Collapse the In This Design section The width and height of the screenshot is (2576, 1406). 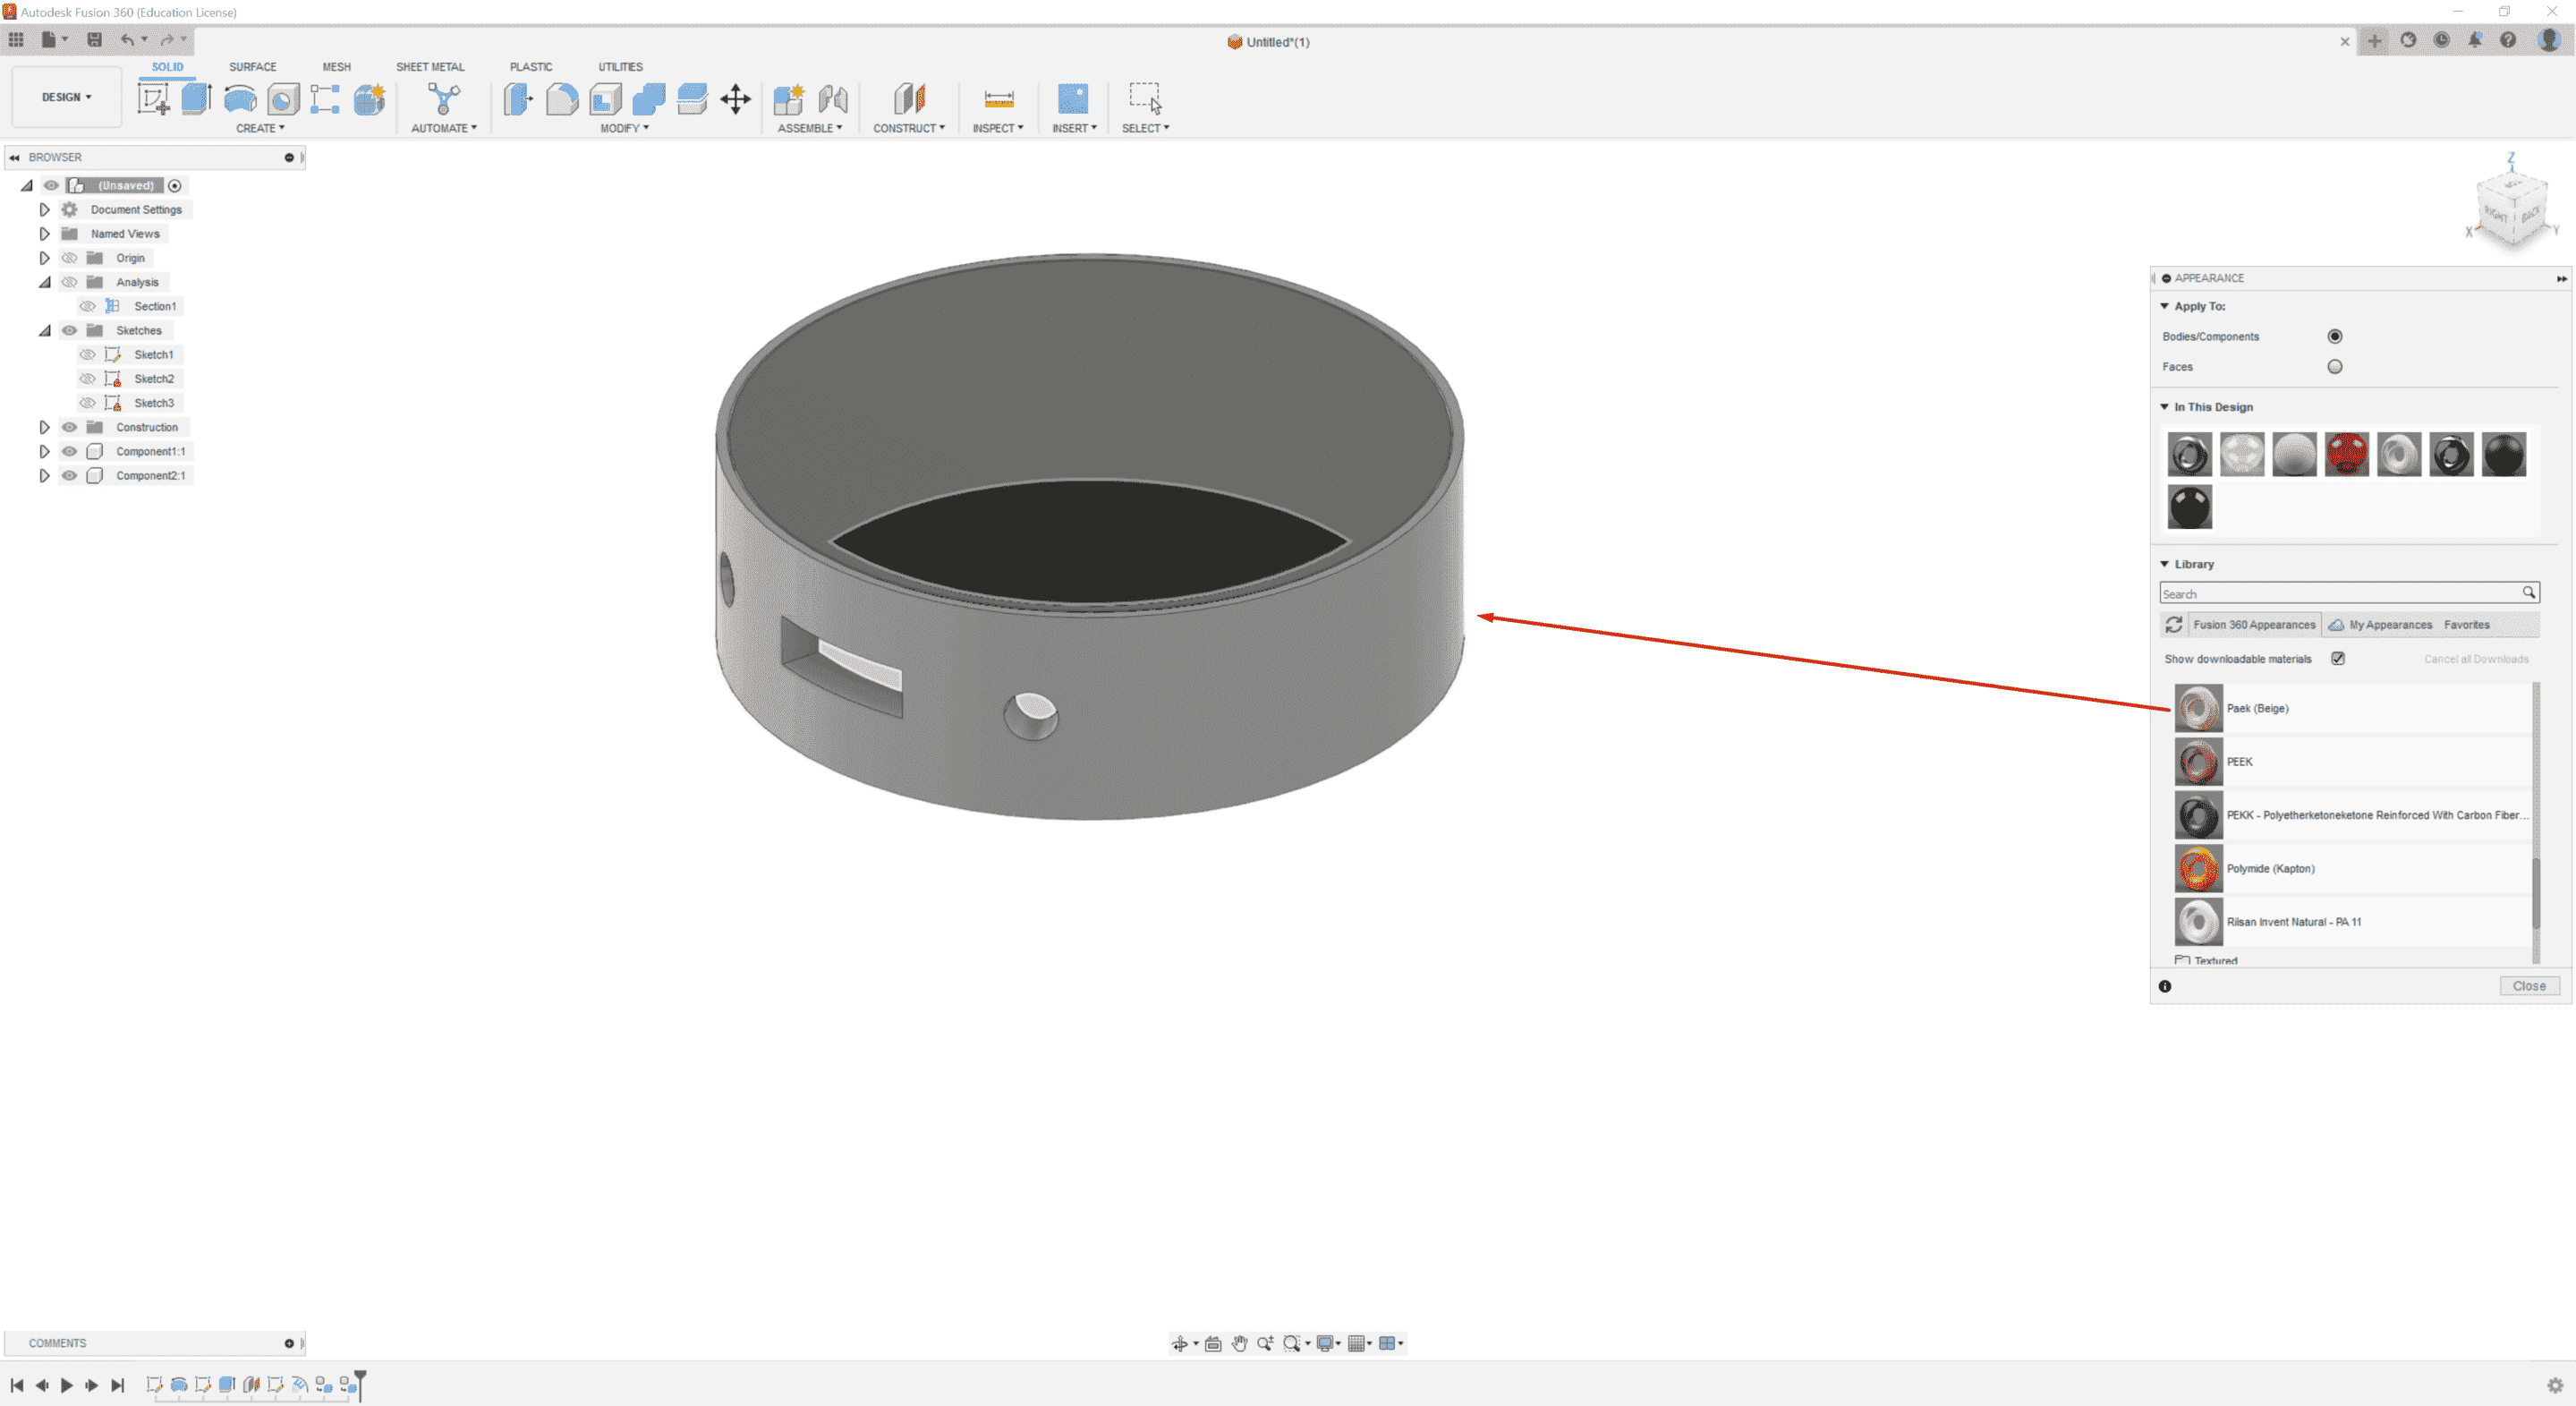(x=2164, y=407)
